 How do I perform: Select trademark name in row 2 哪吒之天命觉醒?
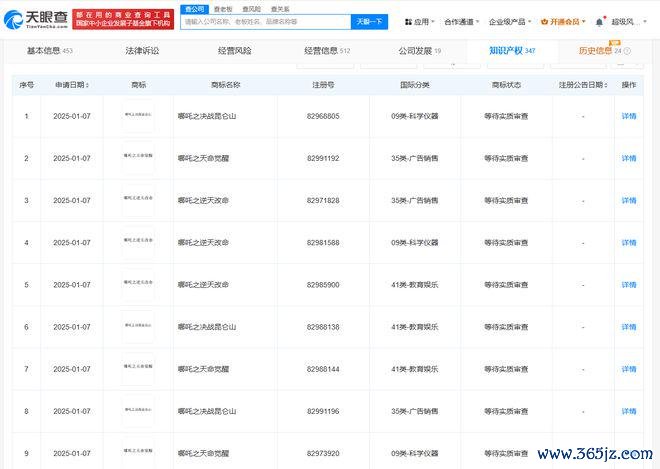tap(203, 158)
